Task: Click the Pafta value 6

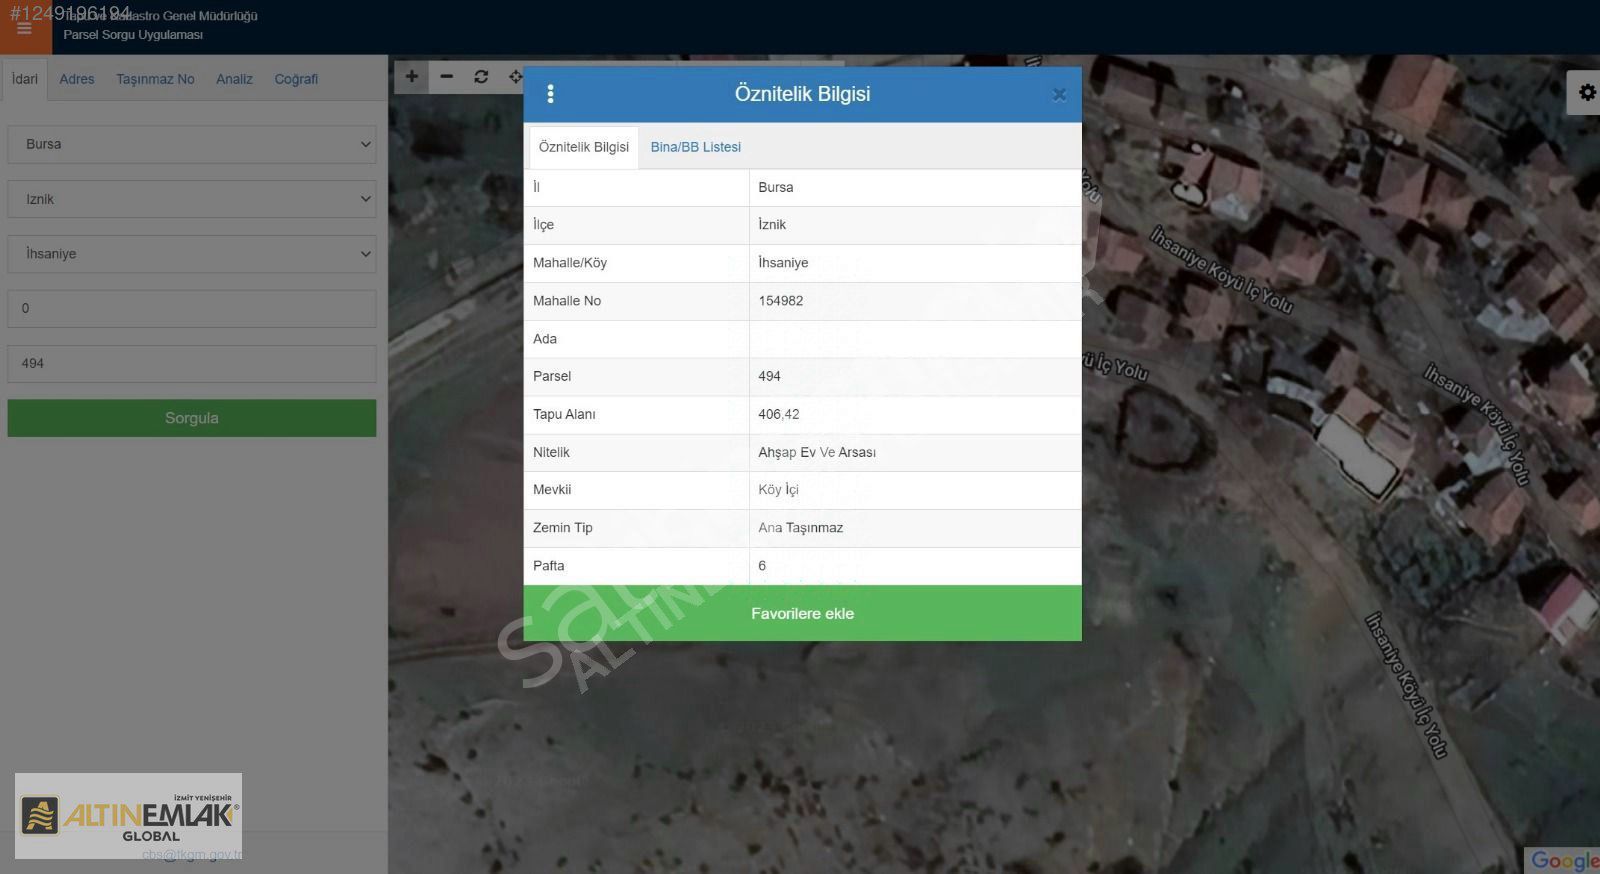Action: tap(762, 566)
